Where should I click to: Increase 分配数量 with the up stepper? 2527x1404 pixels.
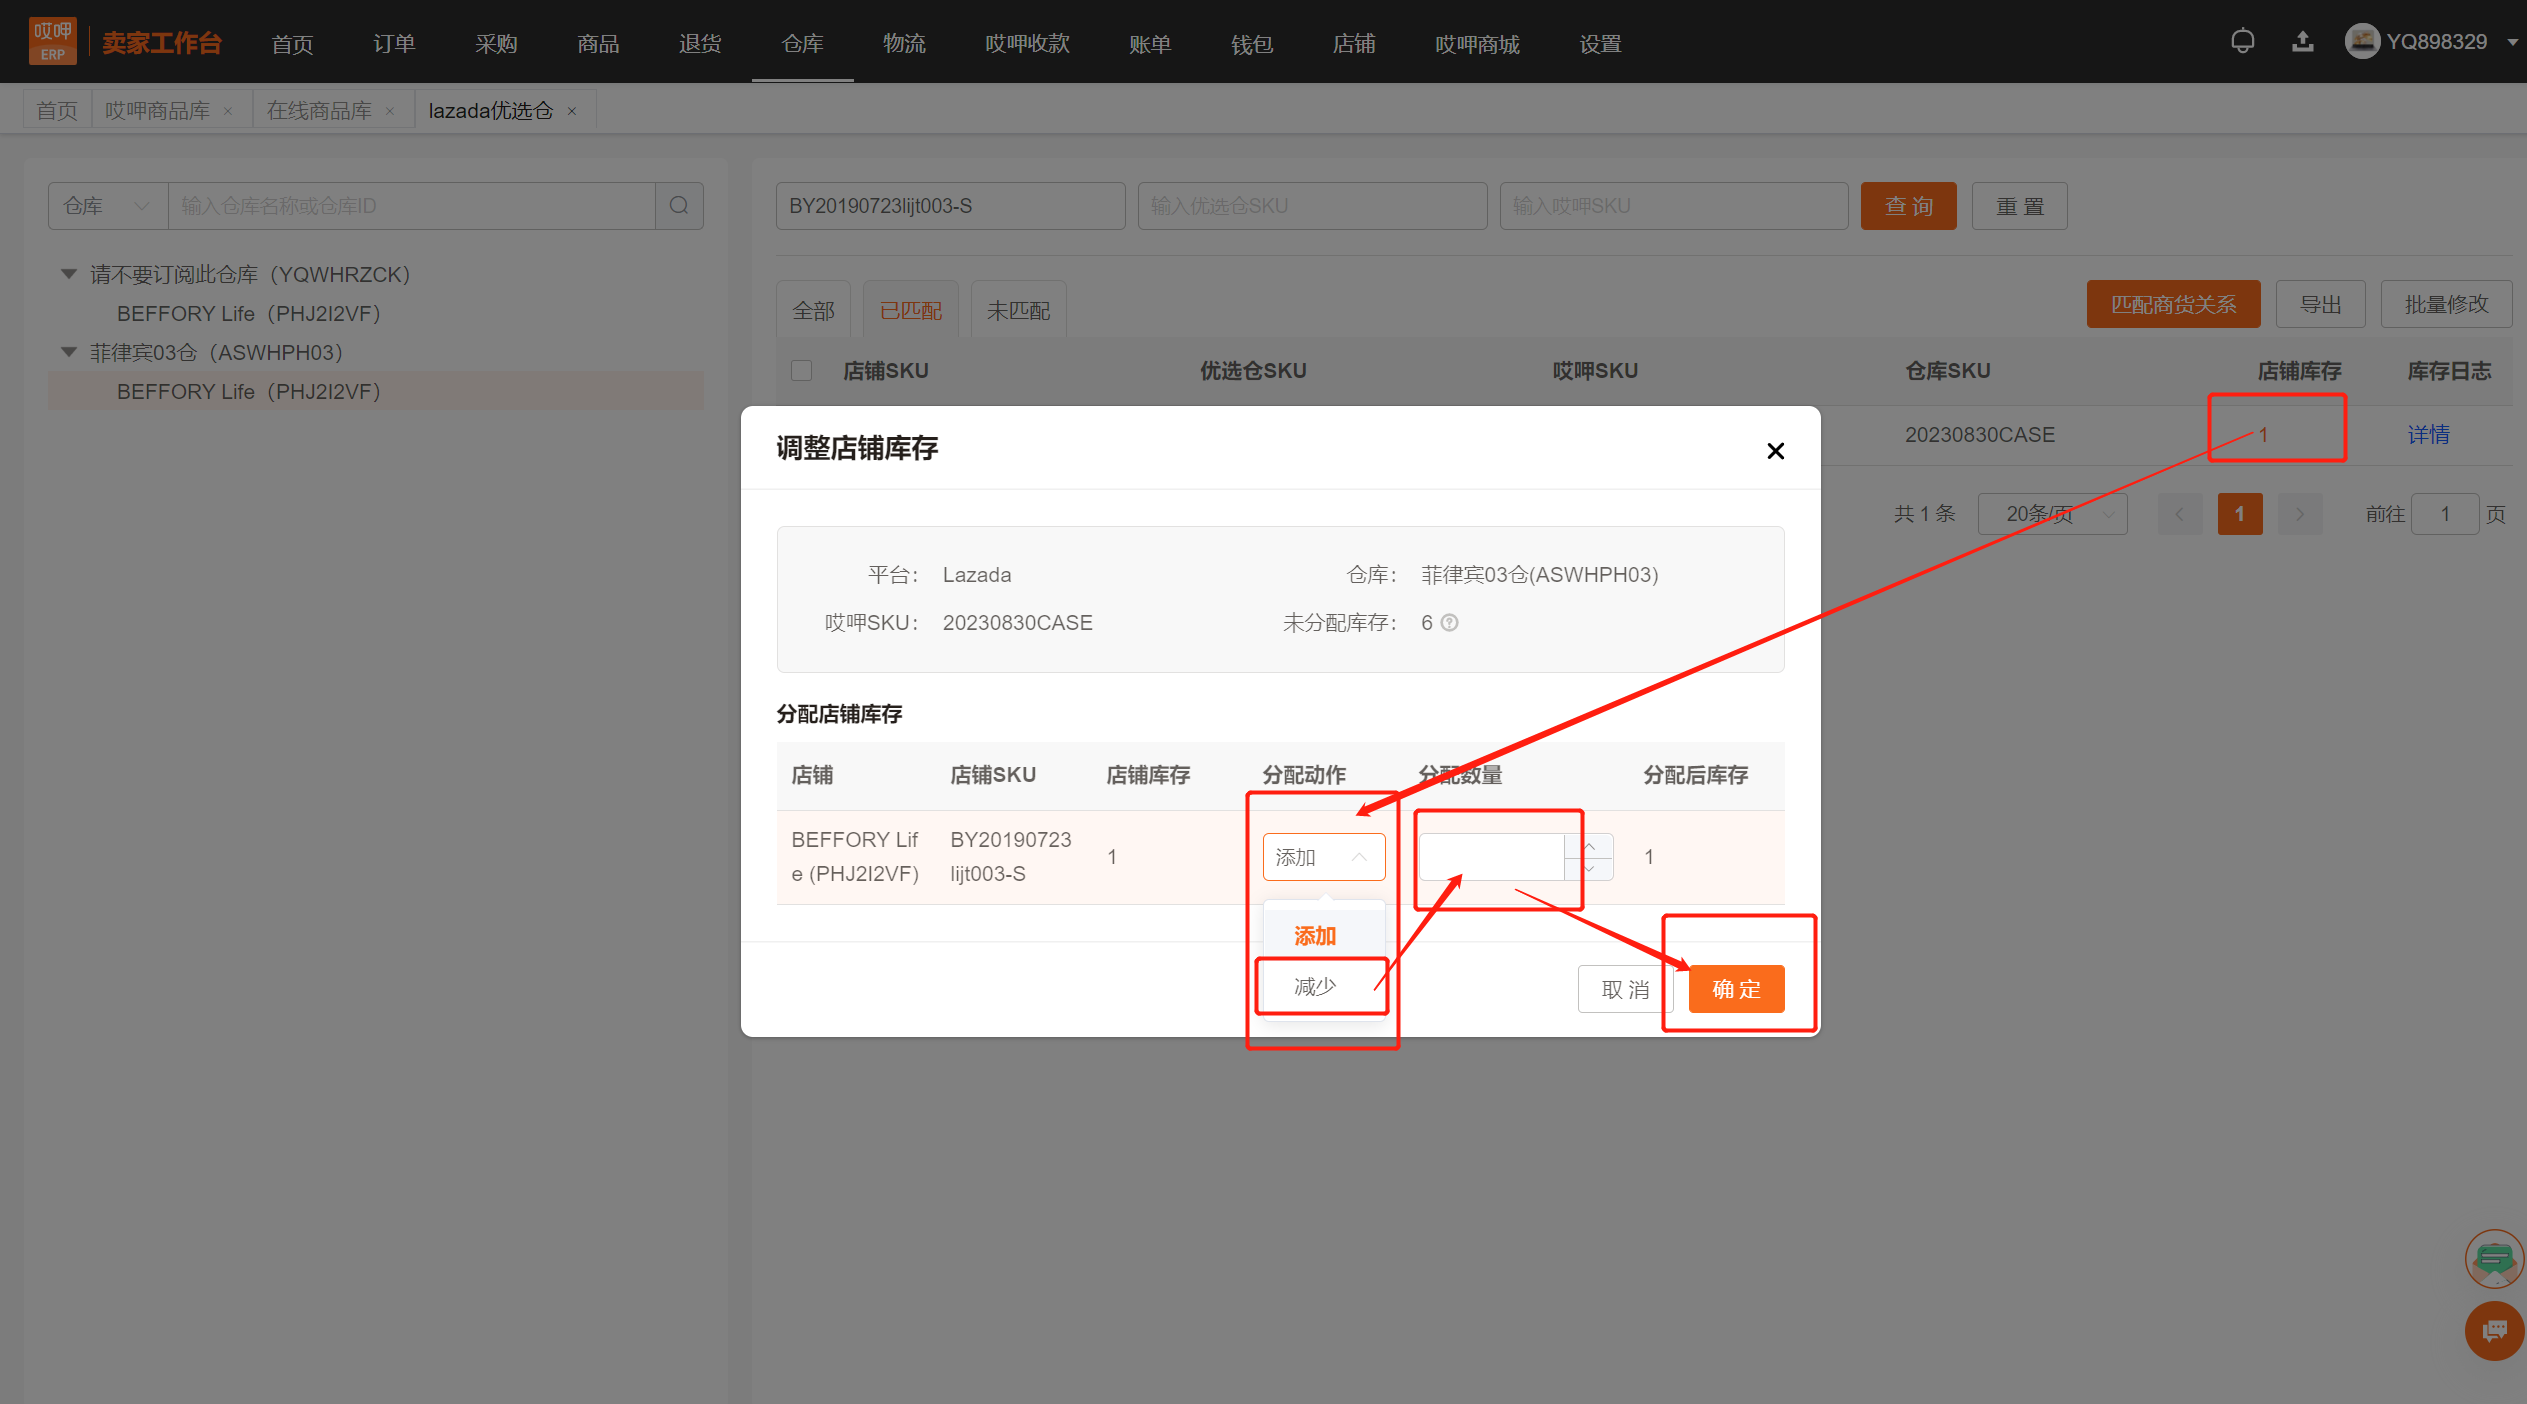pos(1589,846)
